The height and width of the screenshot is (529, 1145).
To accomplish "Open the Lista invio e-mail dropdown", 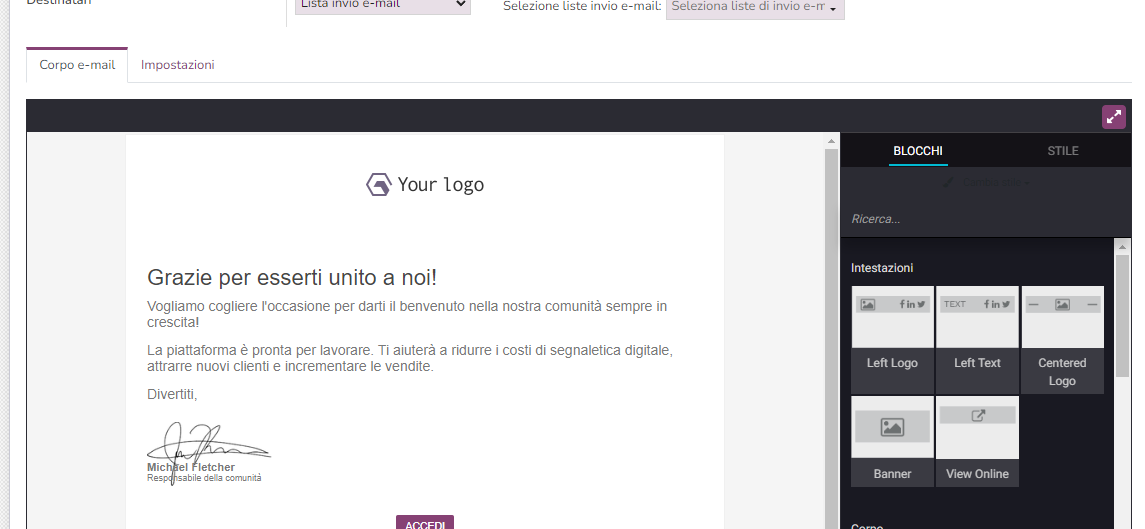I will tap(382, 5).
